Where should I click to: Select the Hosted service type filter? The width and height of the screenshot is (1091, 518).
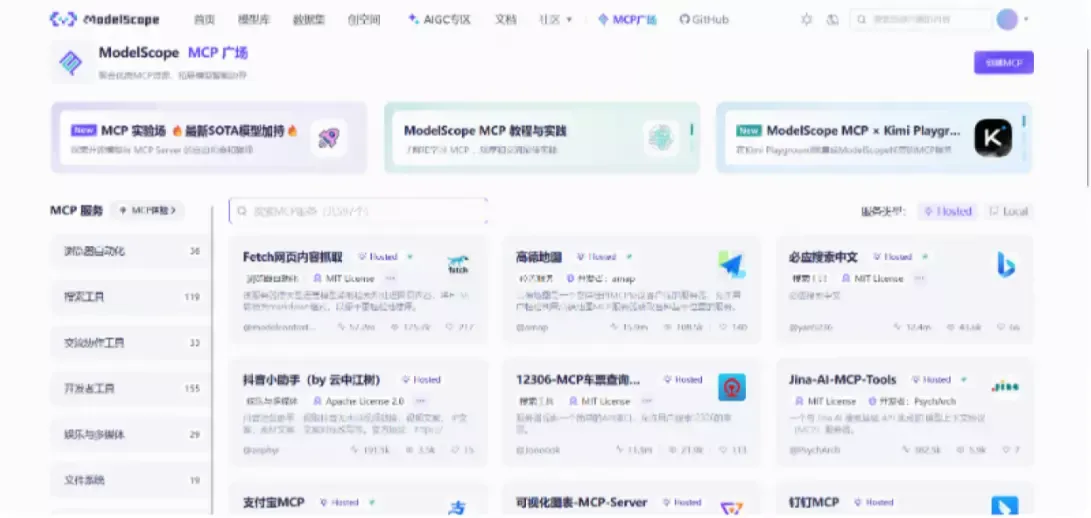click(947, 211)
